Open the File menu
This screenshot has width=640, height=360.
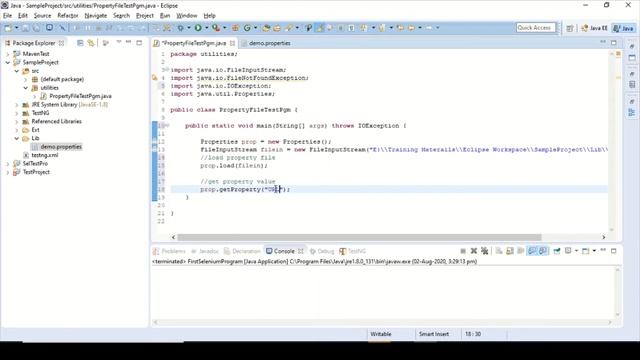tap(7, 16)
